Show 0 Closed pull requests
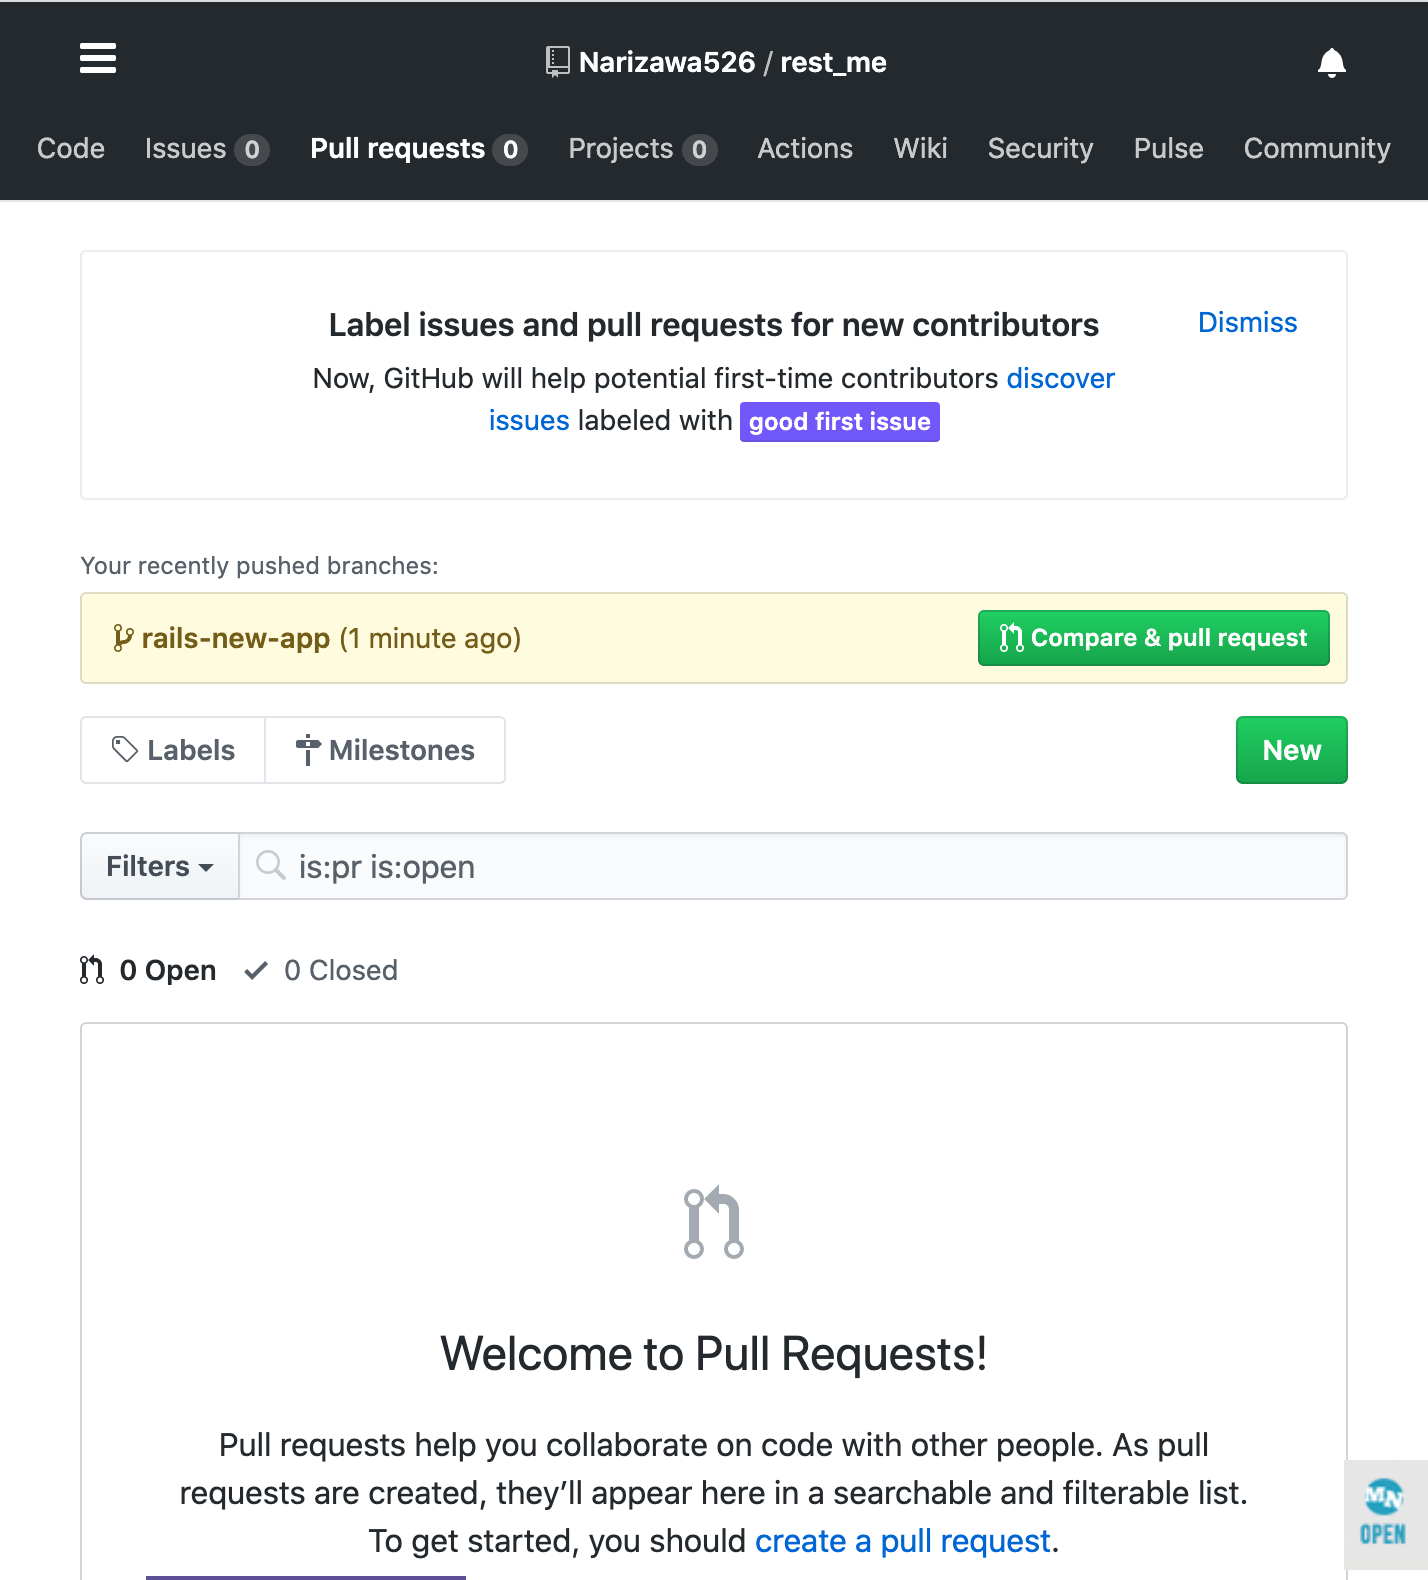Viewport: 1428px width, 1580px height. click(x=321, y=970)
